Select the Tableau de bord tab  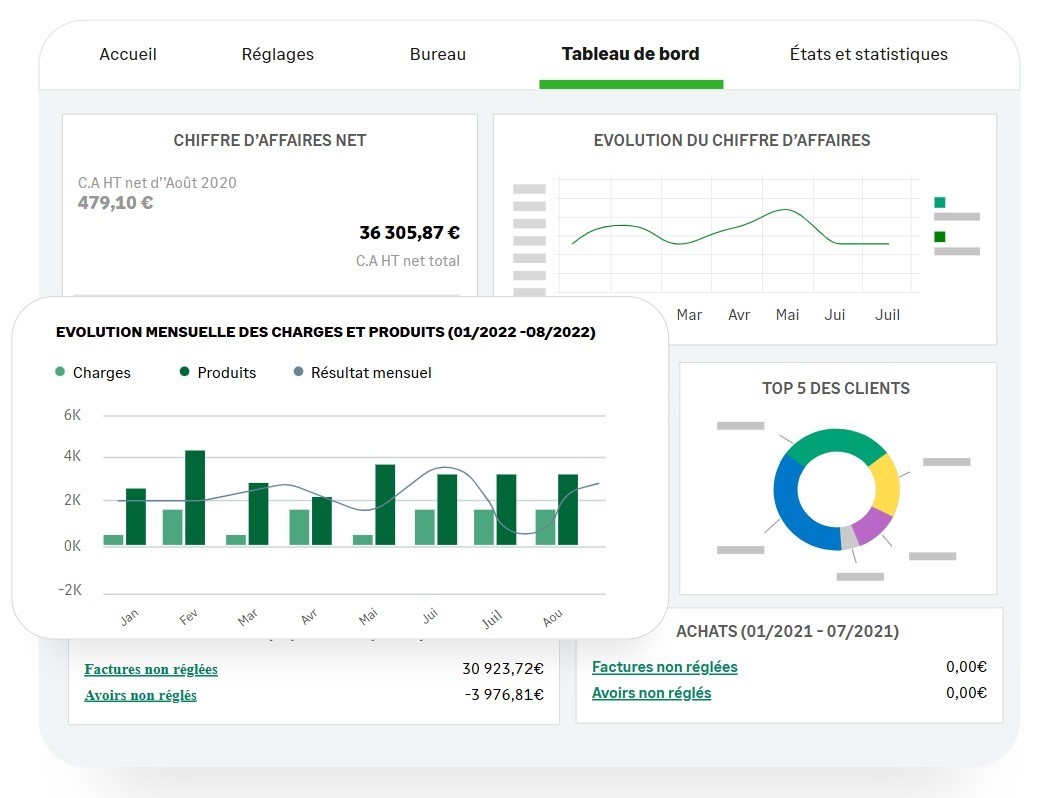point(630,54)
